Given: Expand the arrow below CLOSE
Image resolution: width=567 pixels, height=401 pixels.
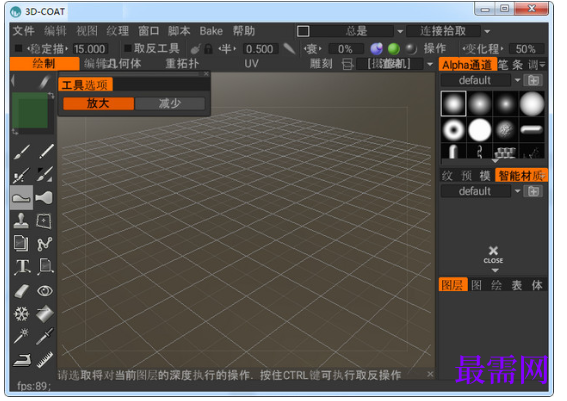Looking at the screenshot, I should (495, 270).
